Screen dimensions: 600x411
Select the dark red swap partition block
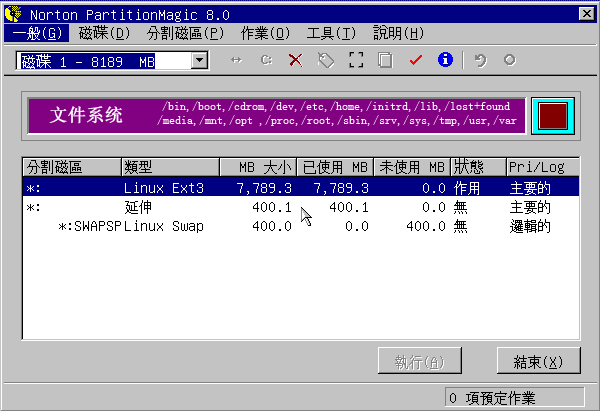point(553,116)
